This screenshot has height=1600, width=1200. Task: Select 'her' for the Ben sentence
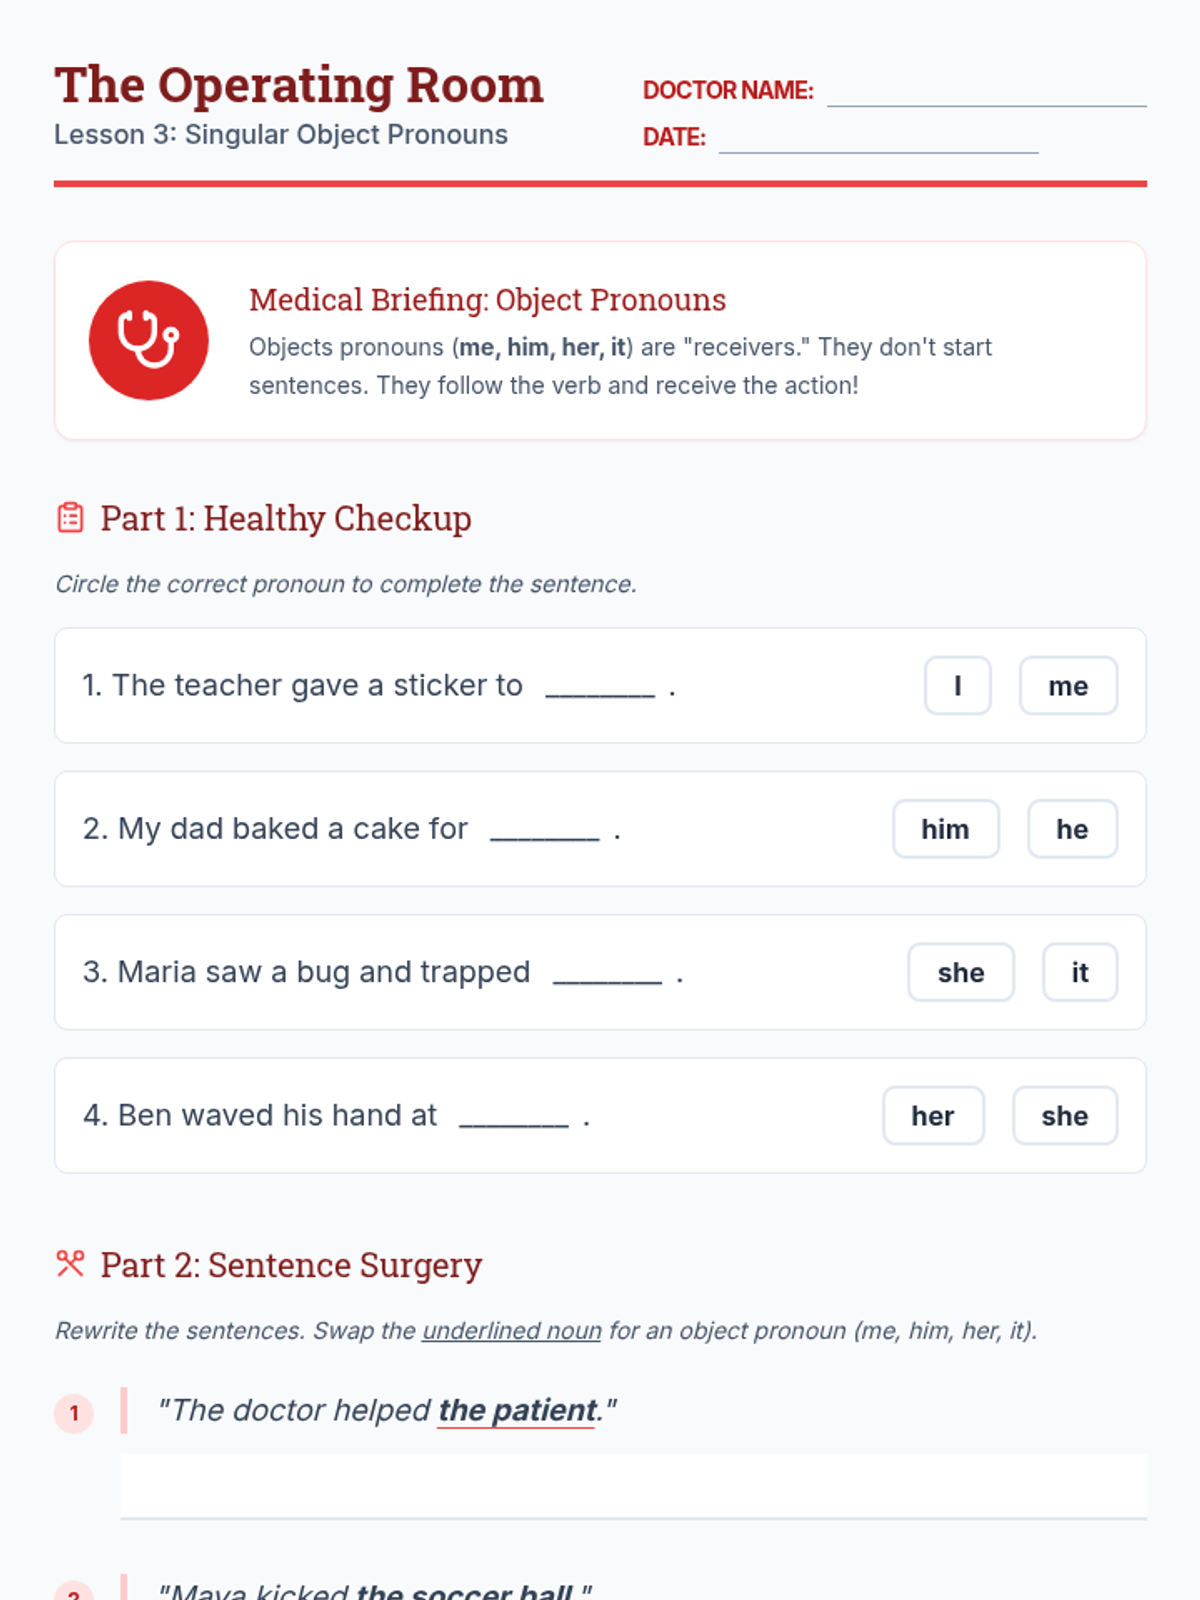click(x=932, y=1116)
